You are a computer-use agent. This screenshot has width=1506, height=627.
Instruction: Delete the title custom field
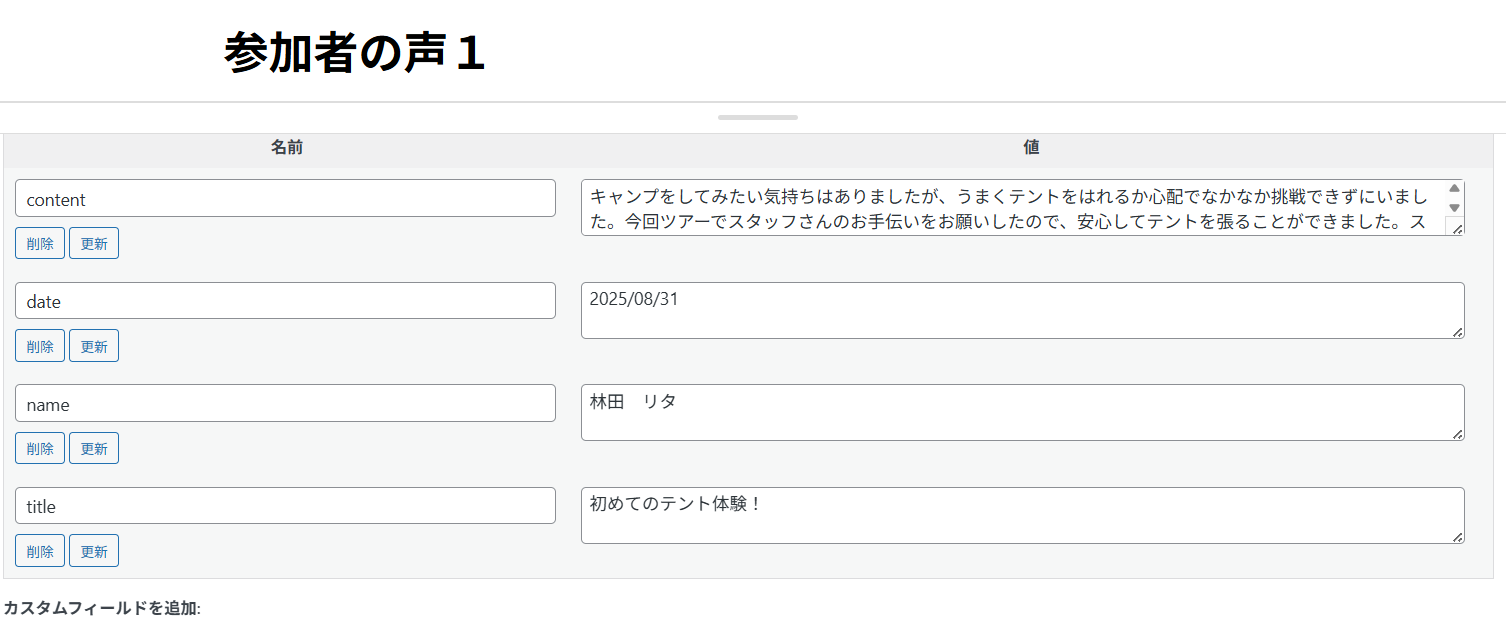click(40, 551)
